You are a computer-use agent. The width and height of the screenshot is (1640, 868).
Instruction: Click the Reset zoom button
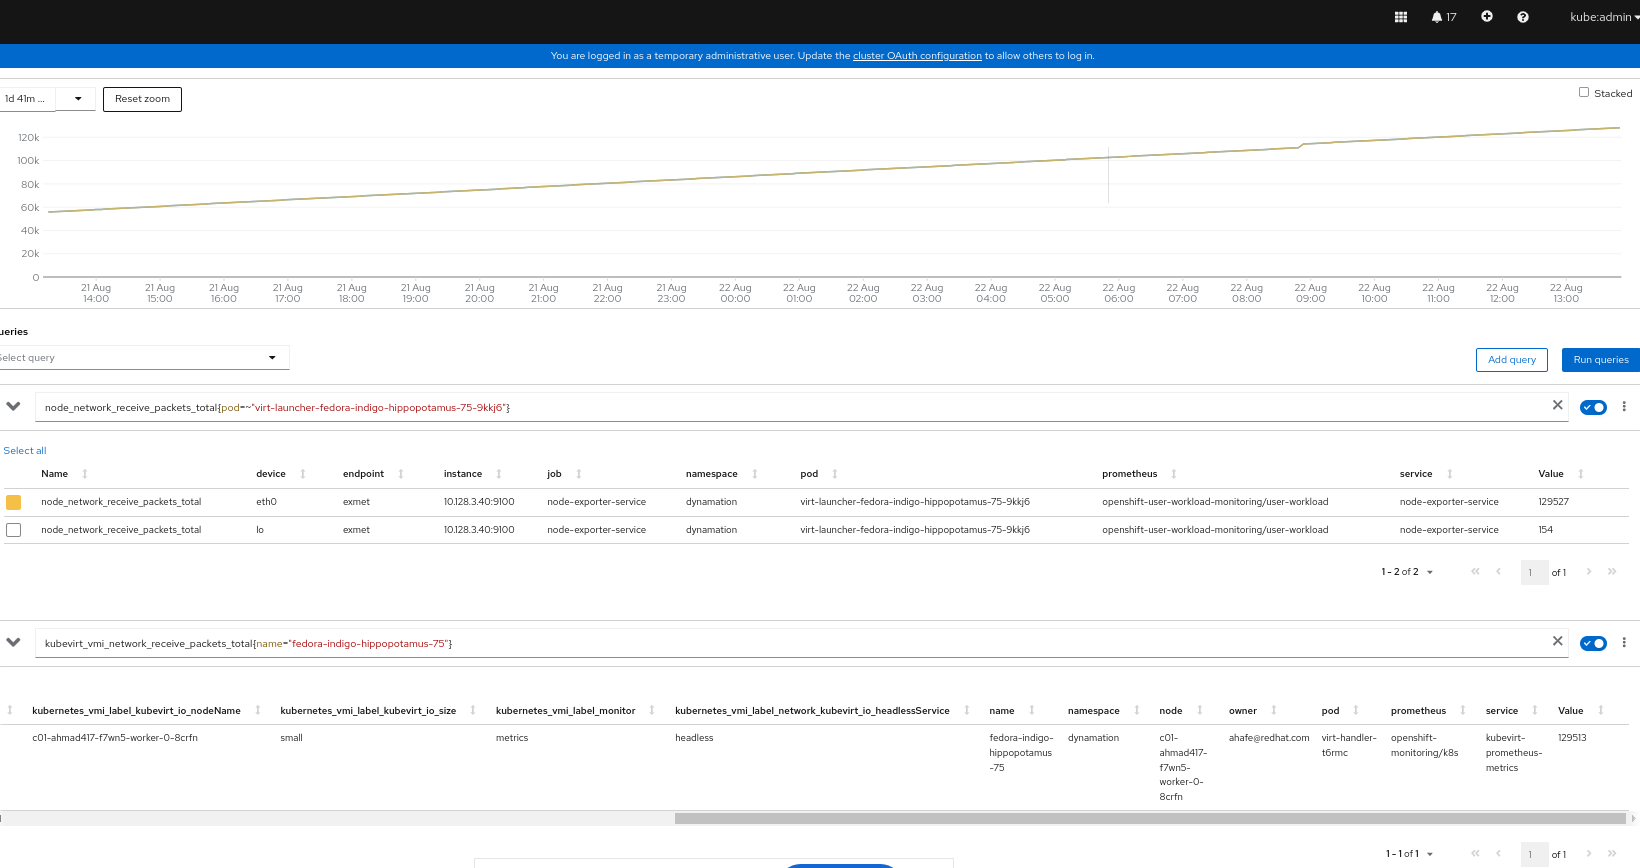click(142, 99)
